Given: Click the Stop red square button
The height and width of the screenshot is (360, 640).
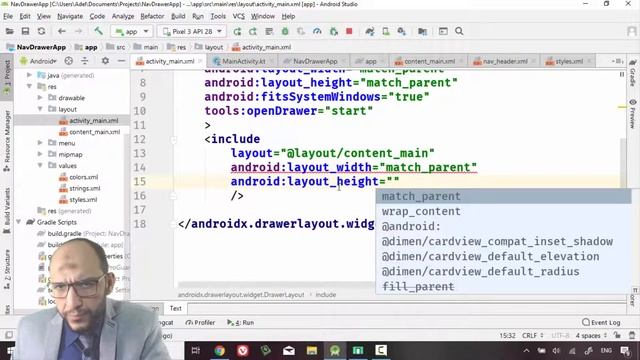Looking at the screenshot, I should click(x=349, y=31).
